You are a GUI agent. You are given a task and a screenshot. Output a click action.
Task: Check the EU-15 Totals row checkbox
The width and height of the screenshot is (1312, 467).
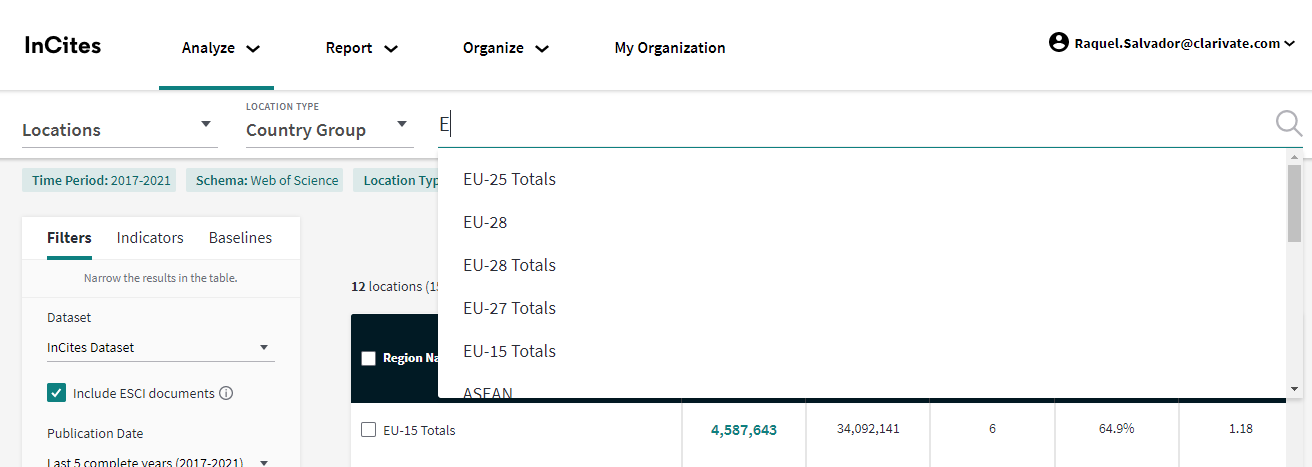tap(368, 430)
